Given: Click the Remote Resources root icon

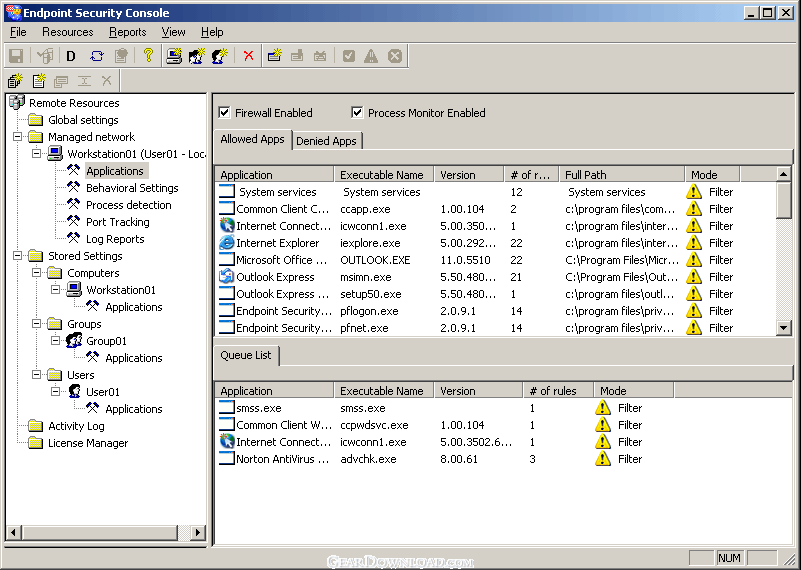Looking at the screenshot, I should coord(17,102).
